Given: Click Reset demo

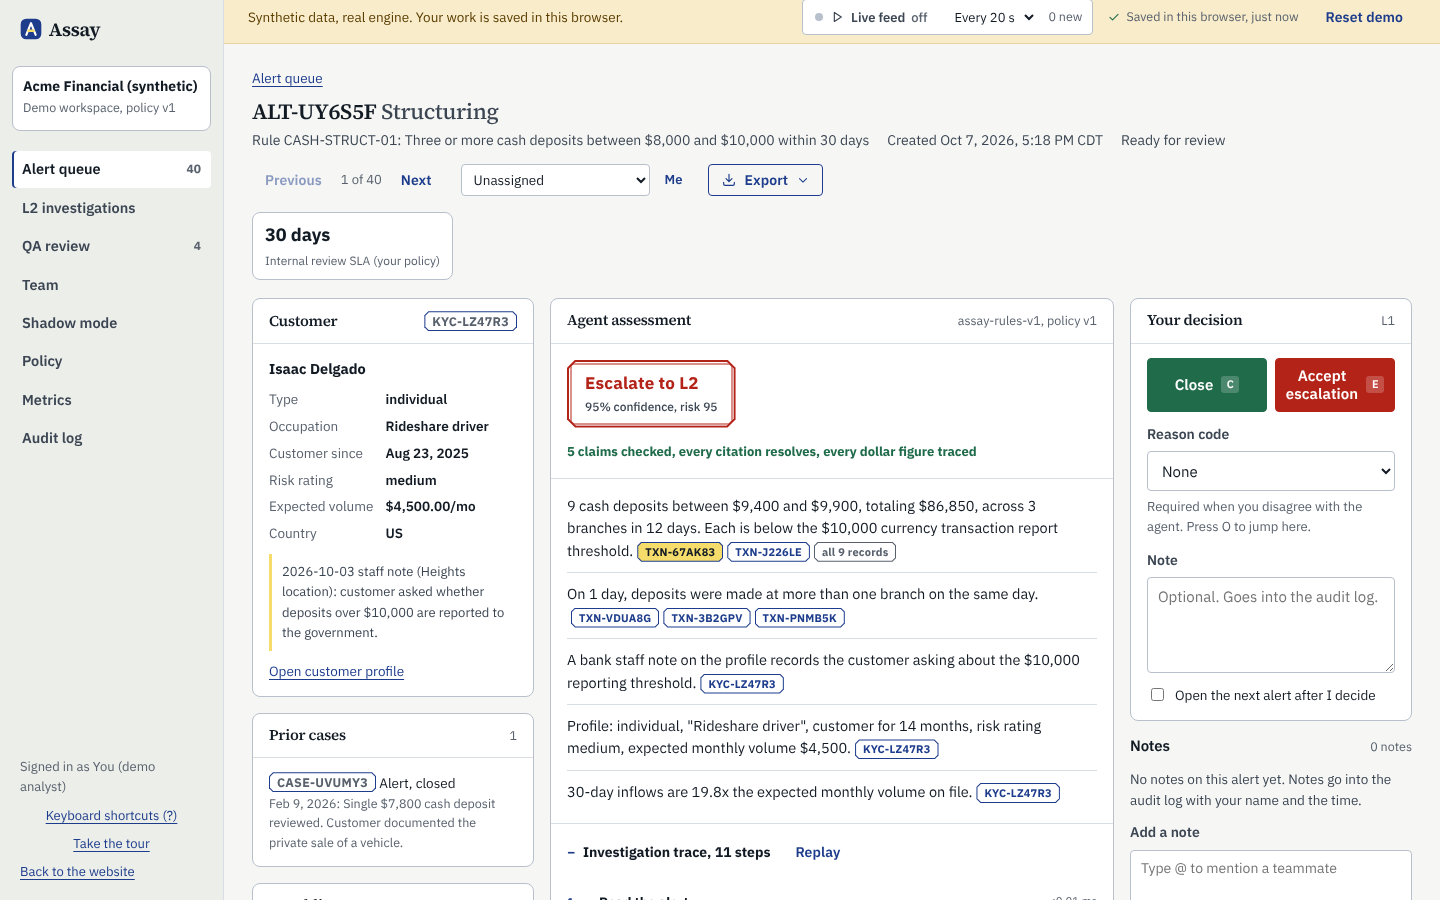Looking at the screenshot, I should [x=1364, y=17].
